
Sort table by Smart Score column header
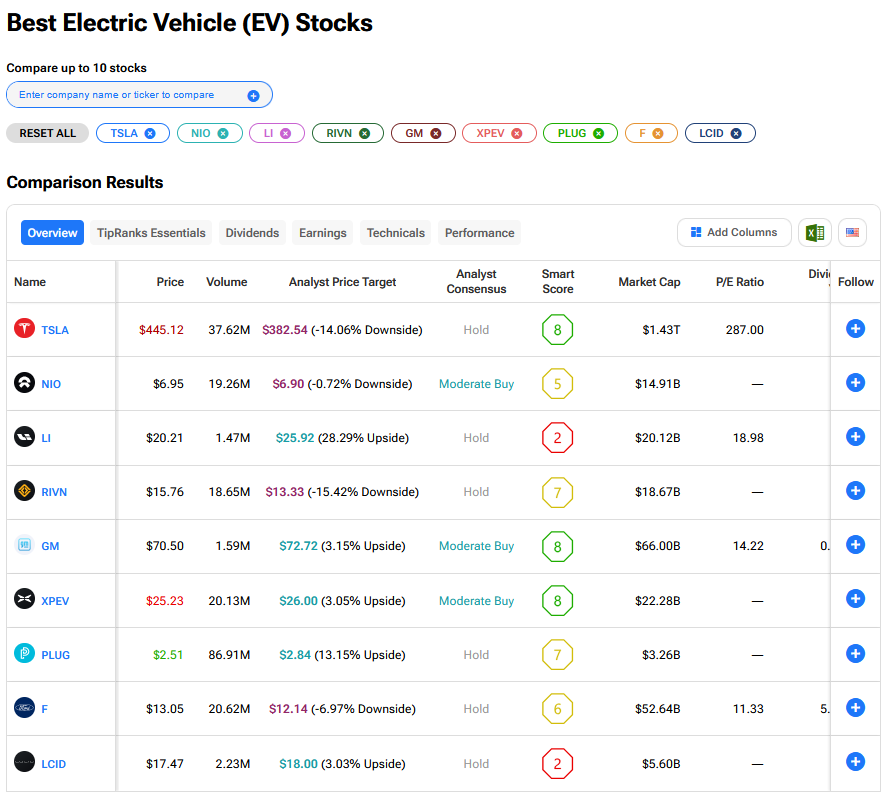(x=557, y=282)
